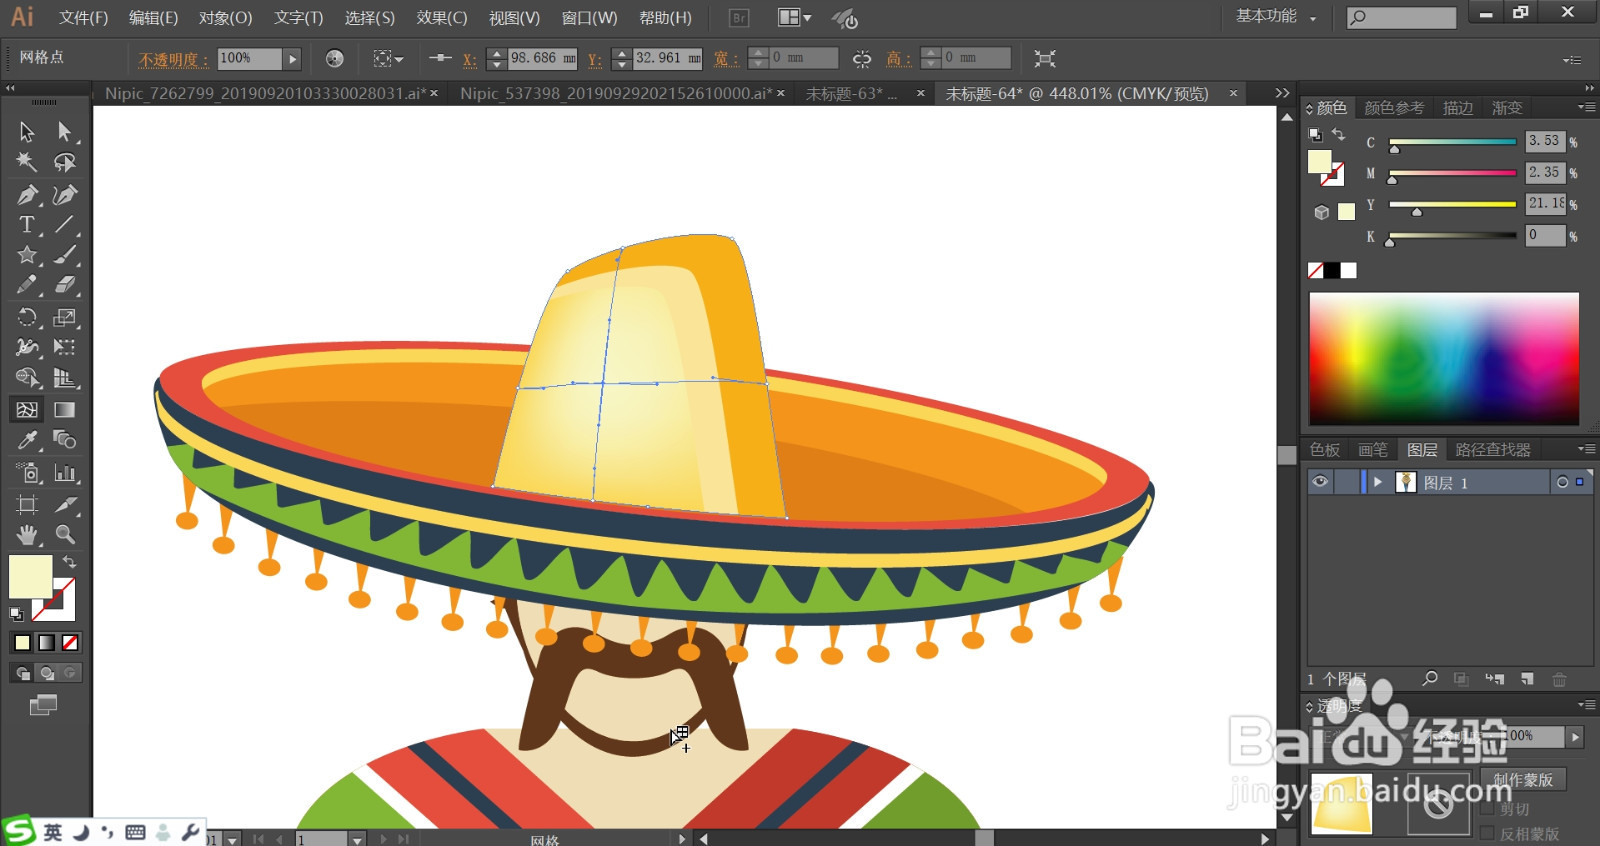The height and width of the screenshot is (846, 1600).
Task: Tick the 反相蒙版 checkbox
Action: tap(1487, 833)
